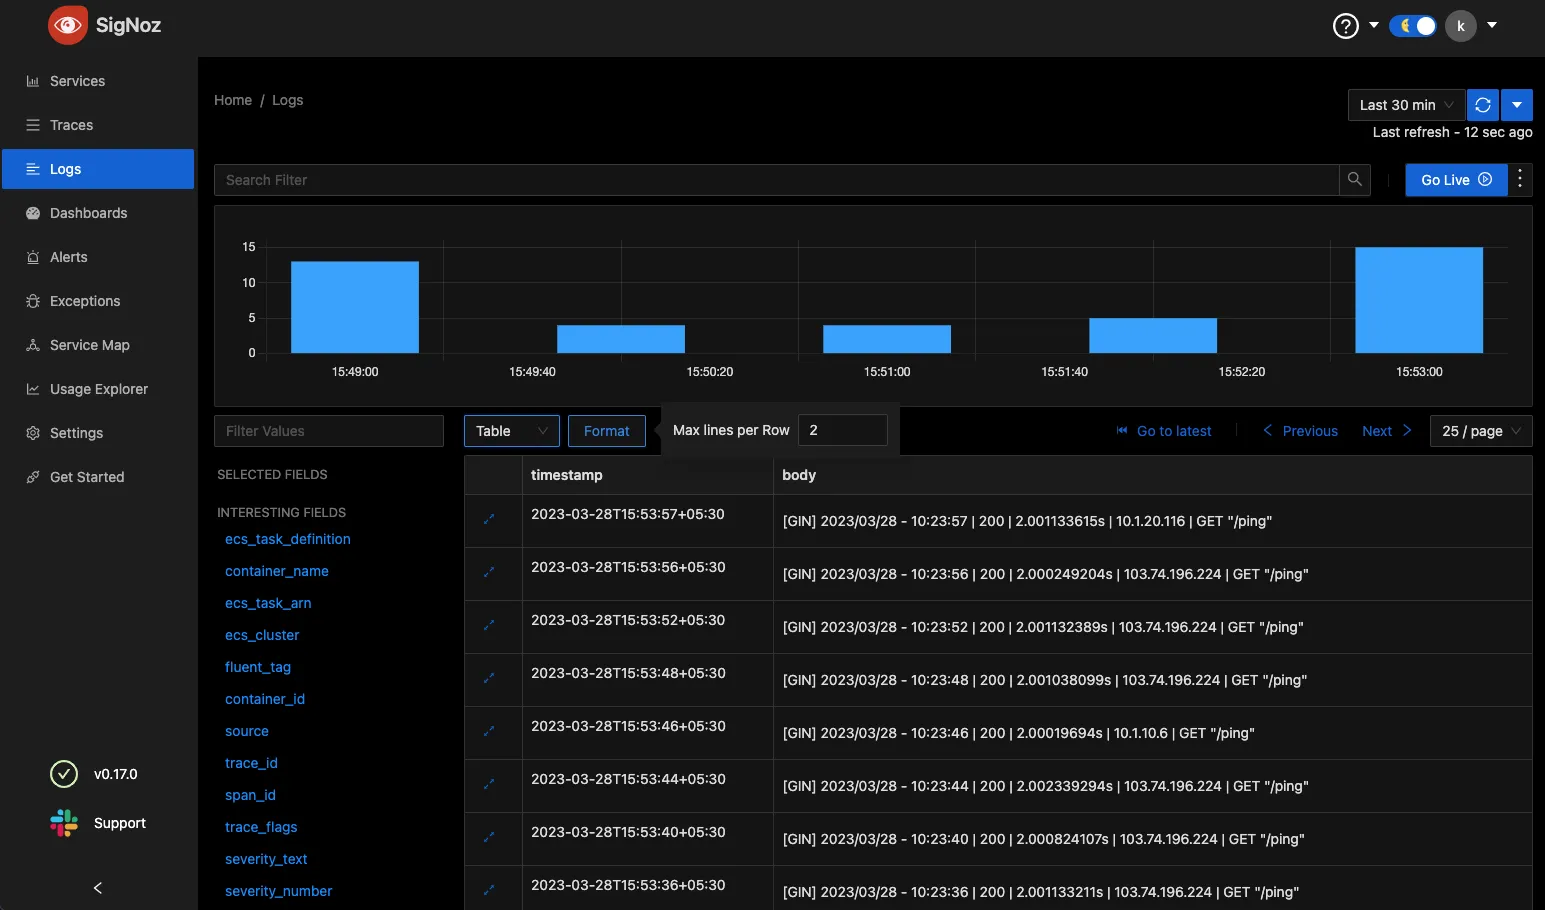
Task: Expand log row 15:53:36 with expand icon
Action: (x=489, y=890)
